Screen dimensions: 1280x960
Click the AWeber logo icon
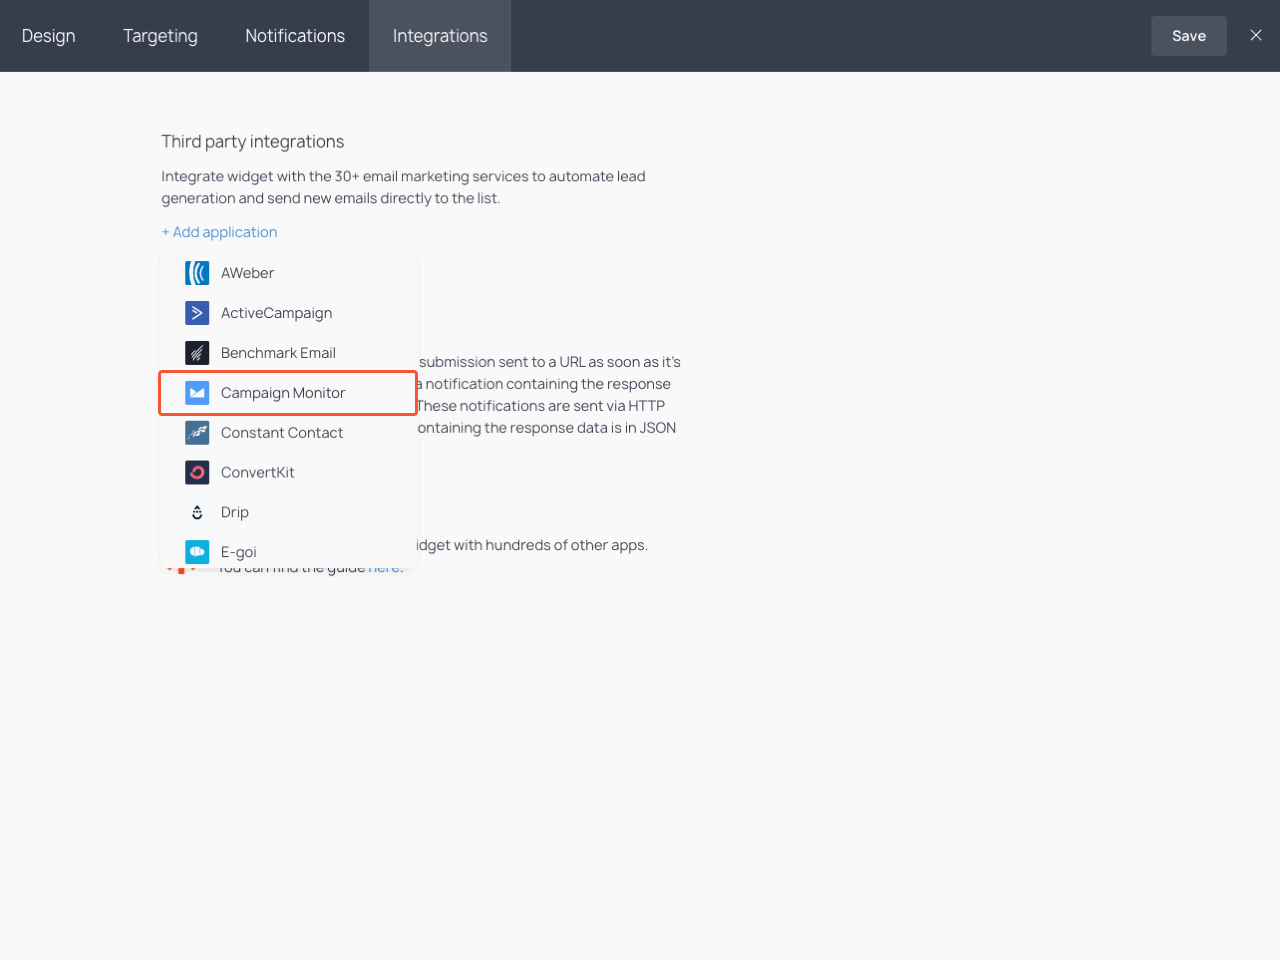click(197, 273)
